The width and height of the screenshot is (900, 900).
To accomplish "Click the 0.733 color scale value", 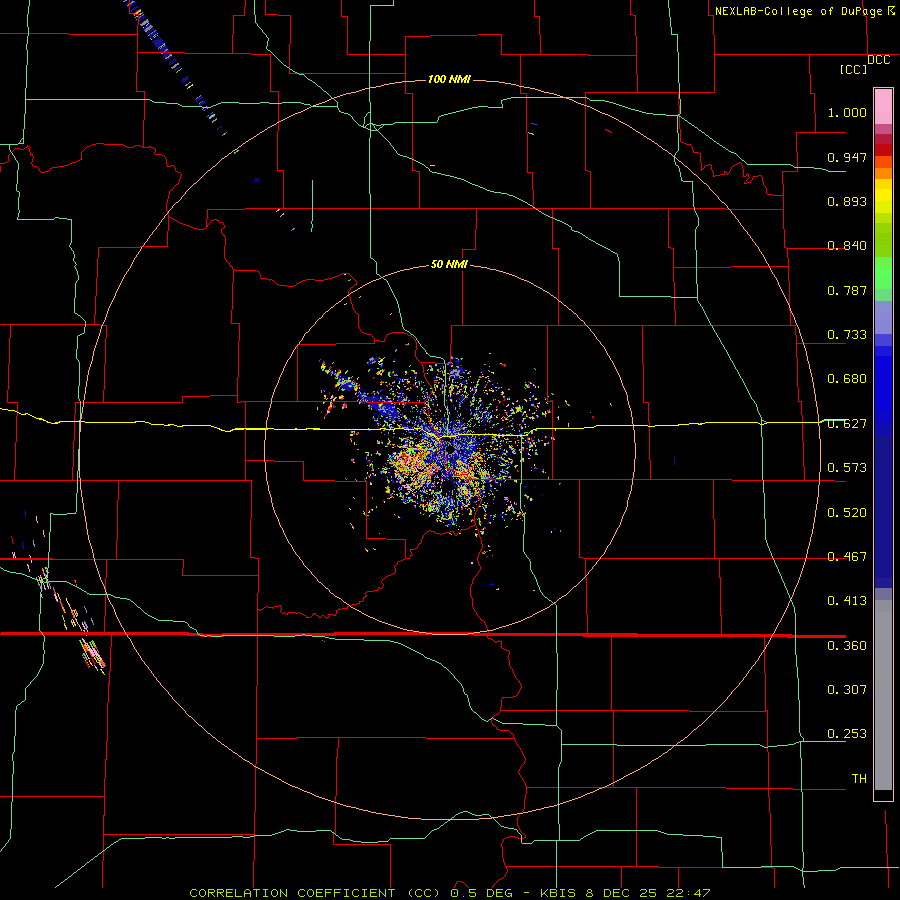I will [847, 335].
